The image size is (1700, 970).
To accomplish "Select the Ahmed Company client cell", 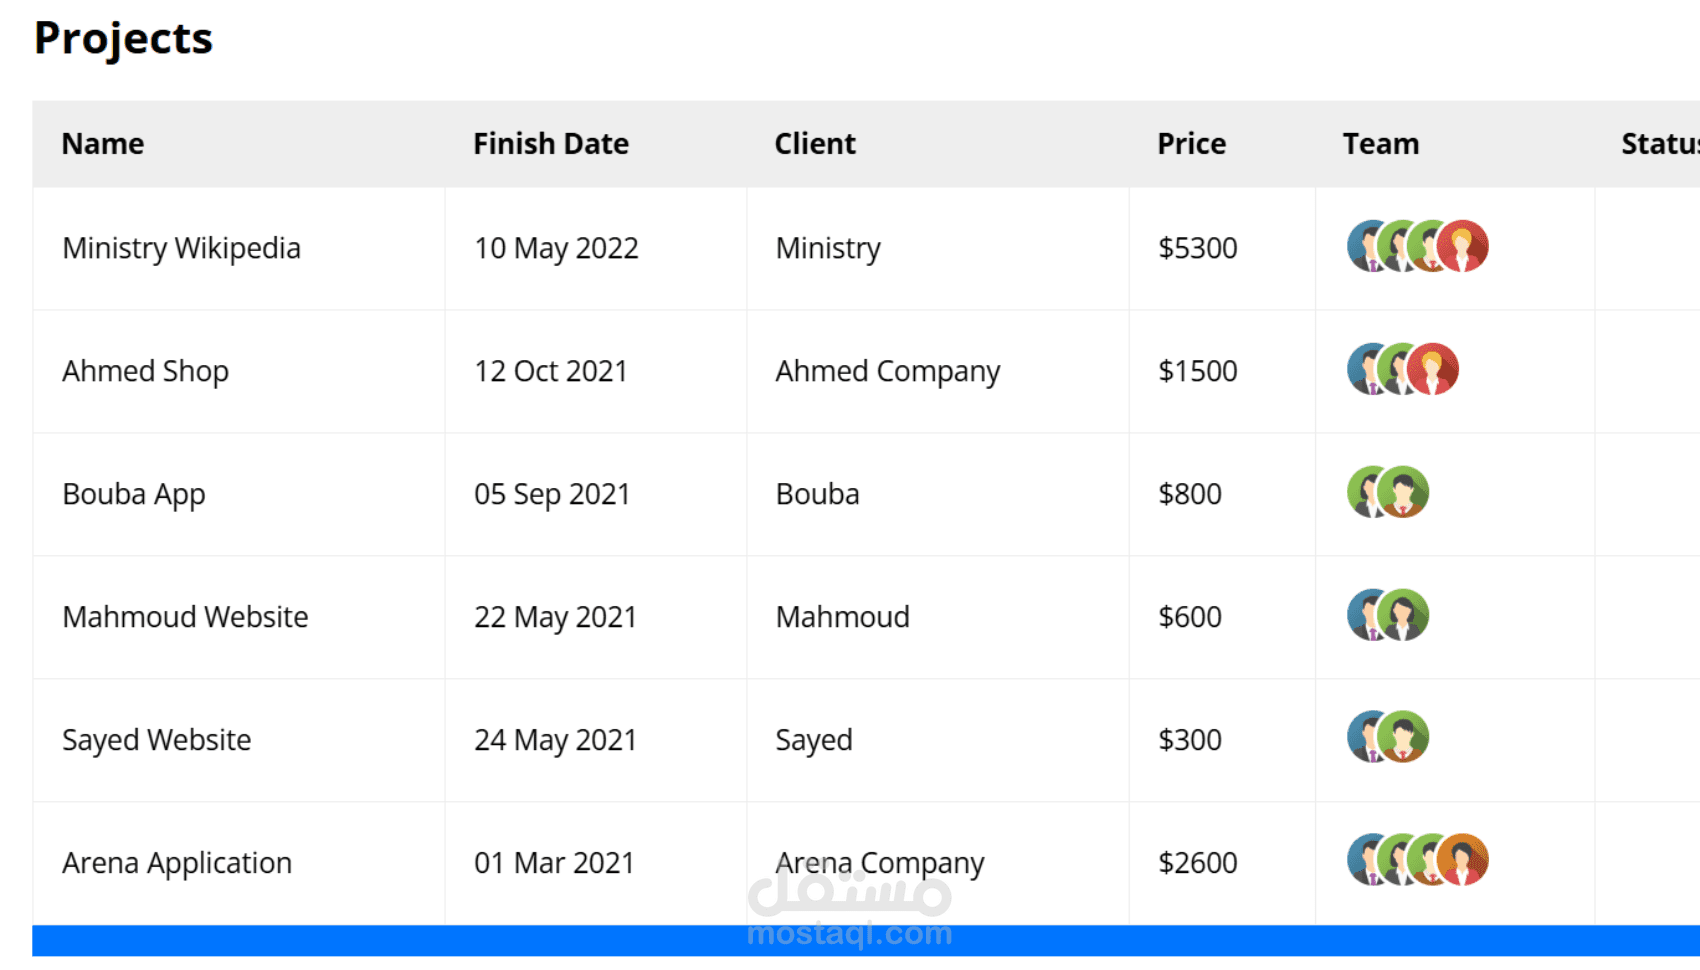I will click(x=887, y=371).
